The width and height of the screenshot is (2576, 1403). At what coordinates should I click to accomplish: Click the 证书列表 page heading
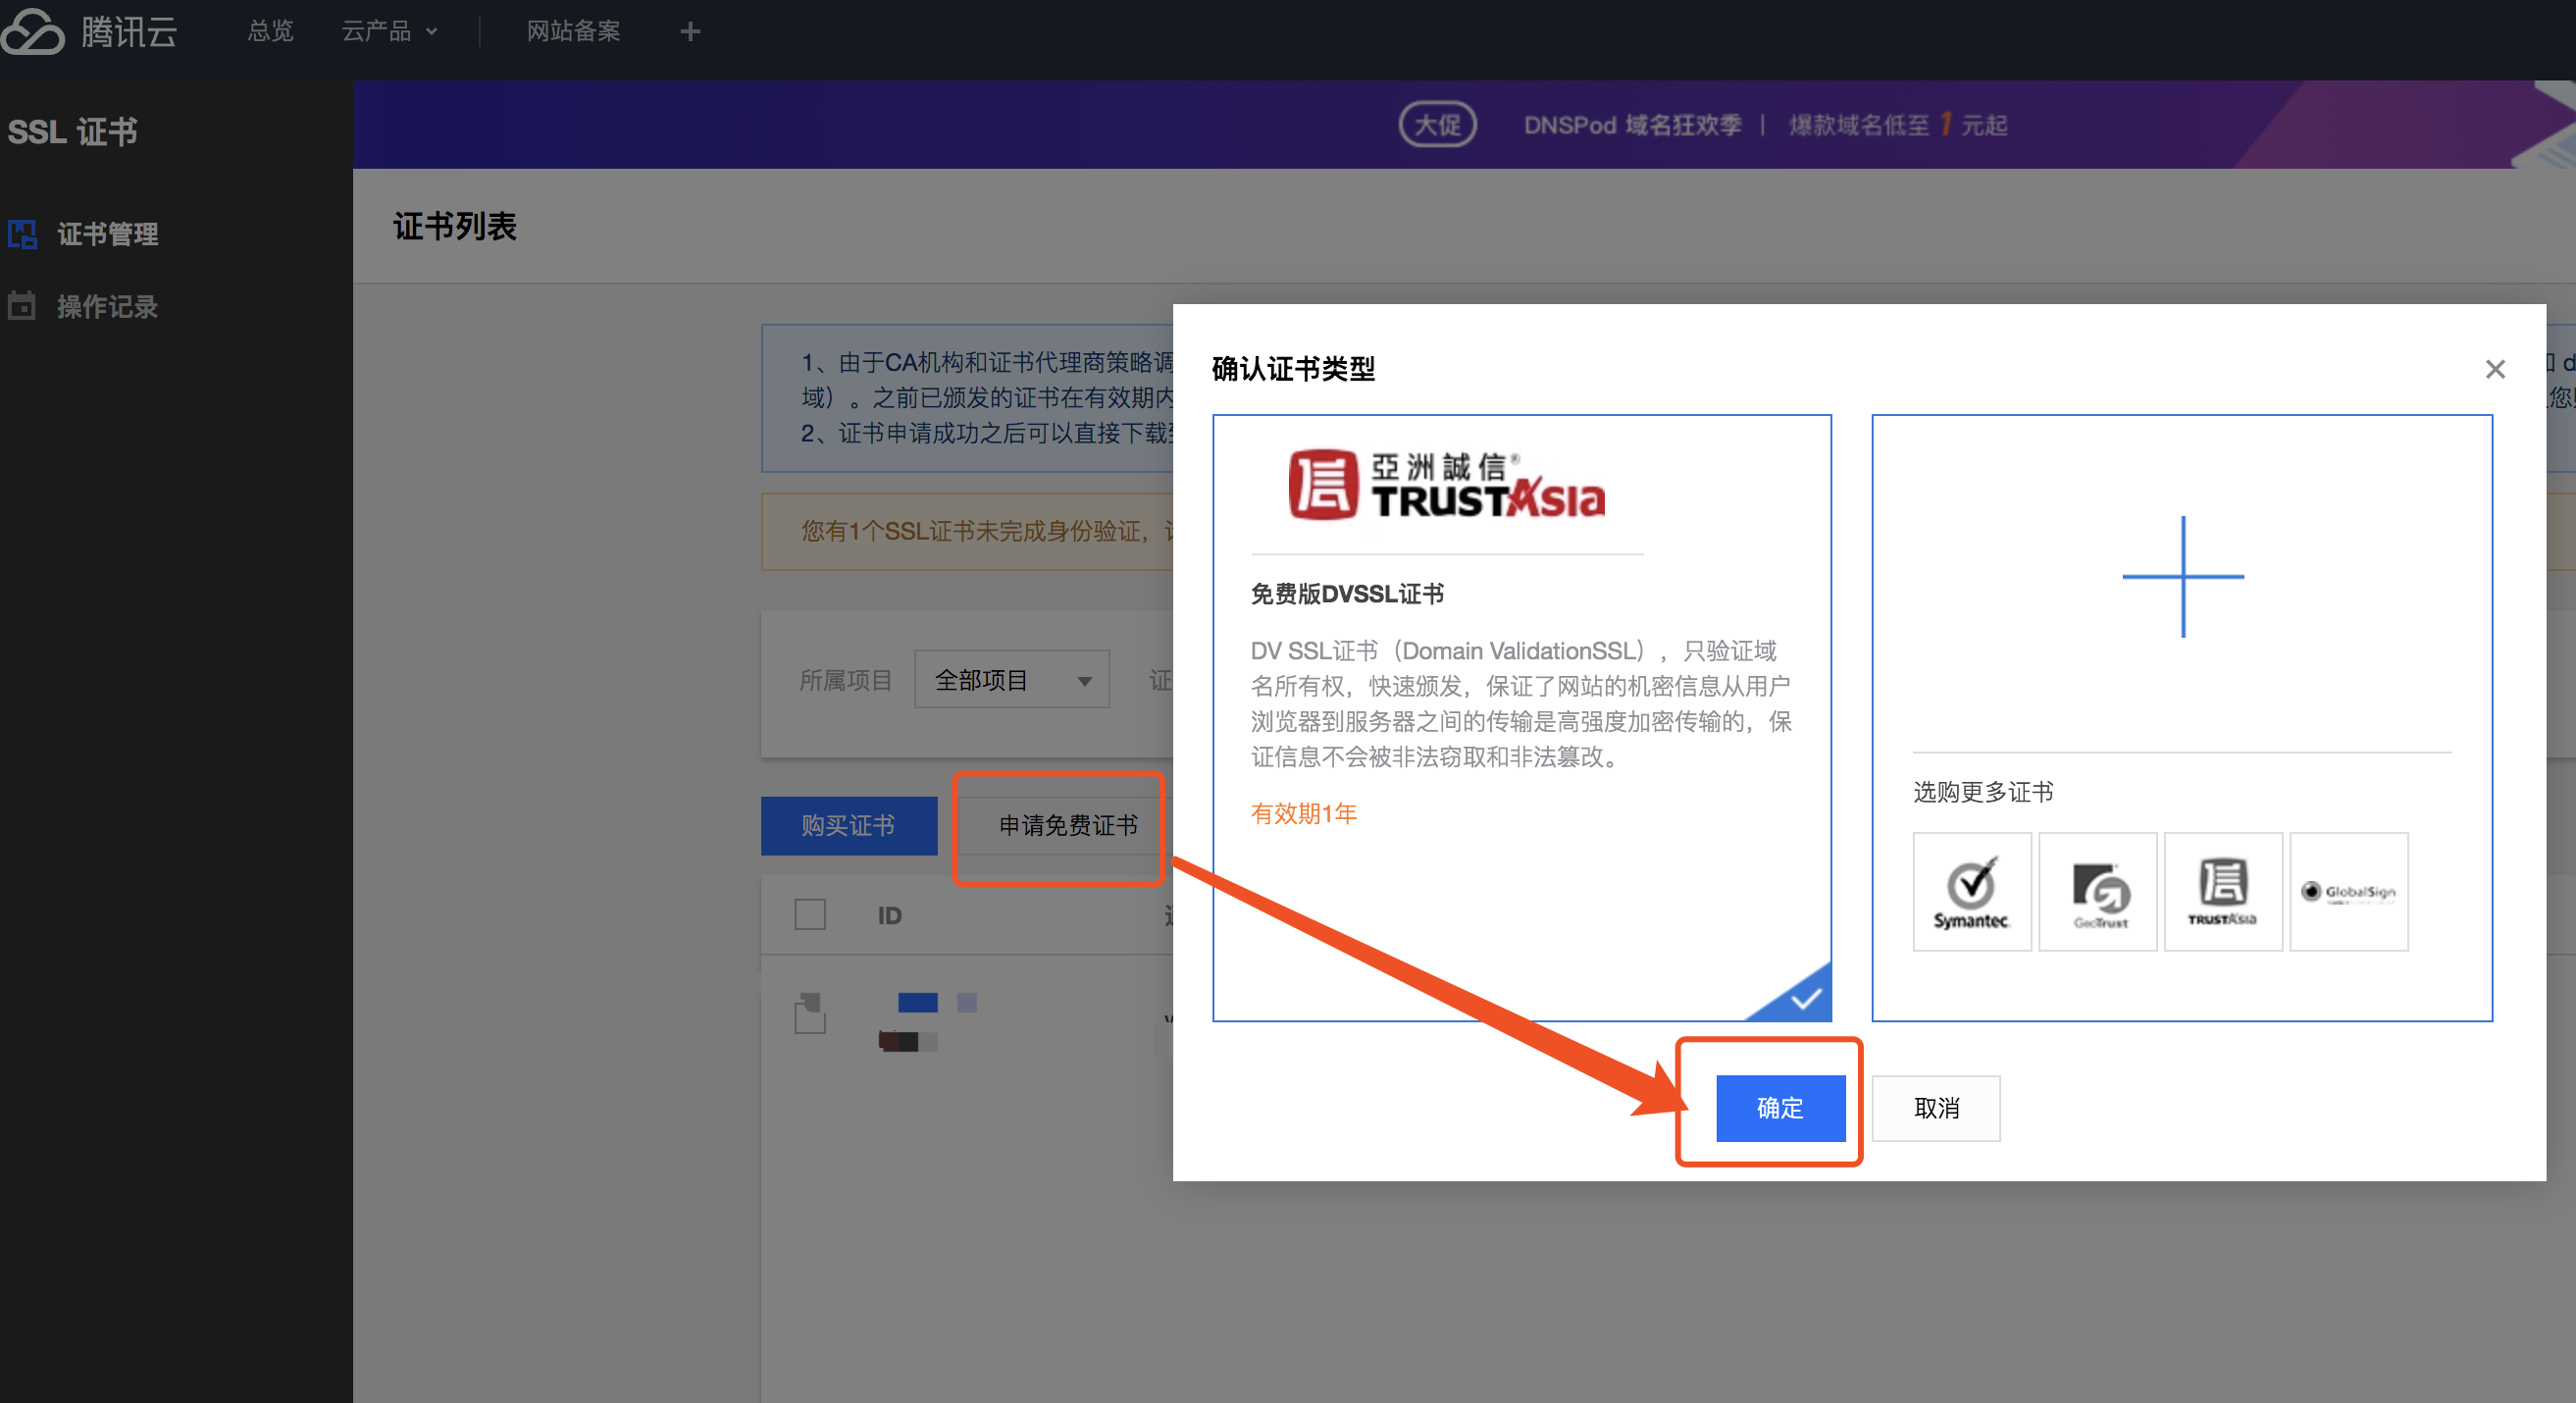(x=454, y=227)
